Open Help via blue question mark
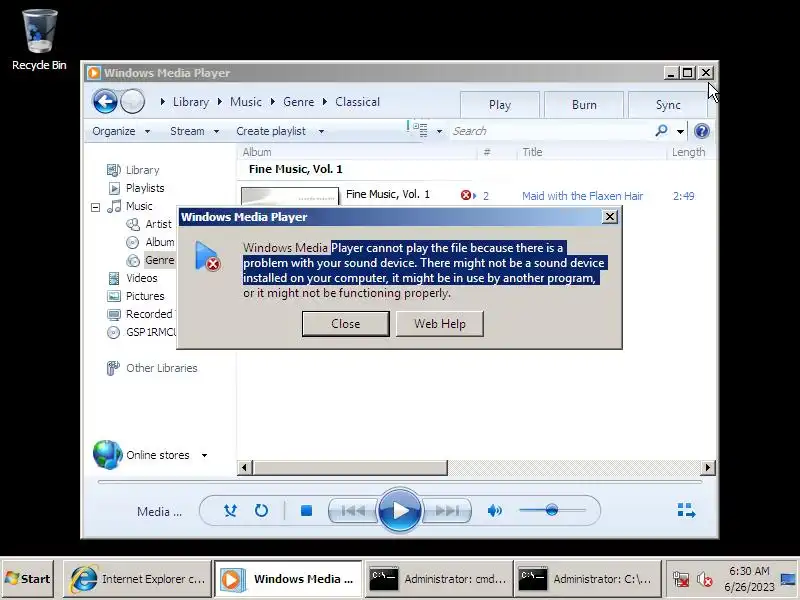This screenshot has height=600, width=800. point(702,131)
